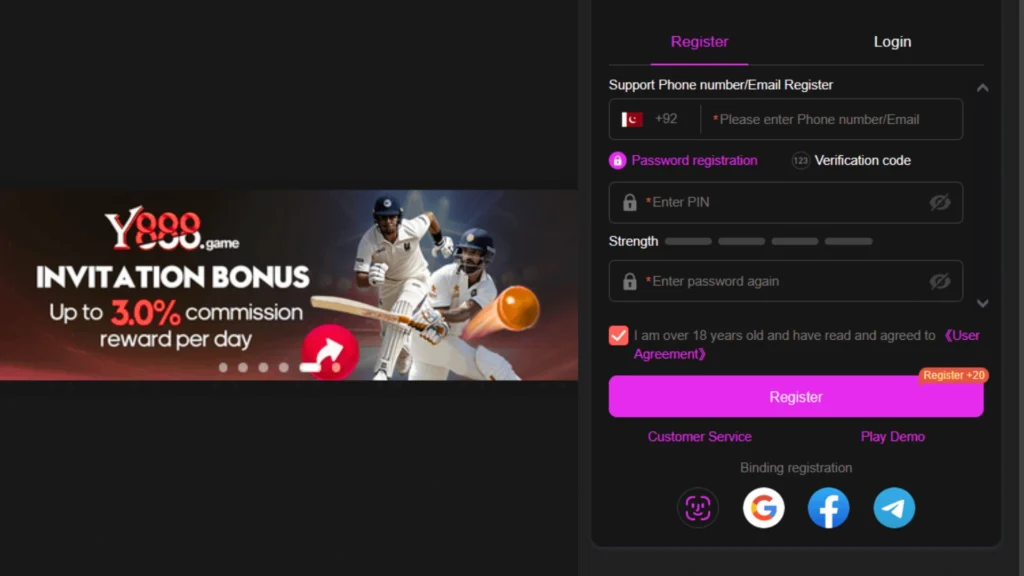
Task: Reveal the repeated password with eye icon
Action: click(940, 281)
